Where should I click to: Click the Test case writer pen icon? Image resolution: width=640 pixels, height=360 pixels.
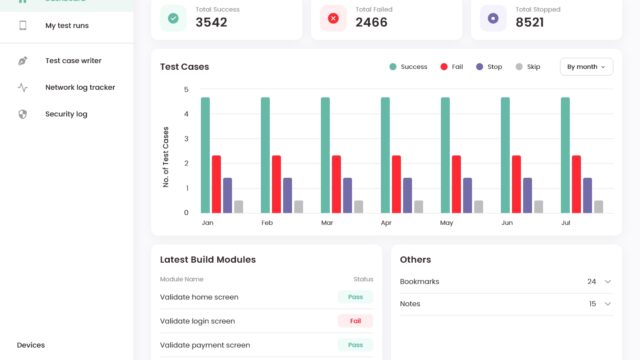pyautogui.click(x=22, y=61)
